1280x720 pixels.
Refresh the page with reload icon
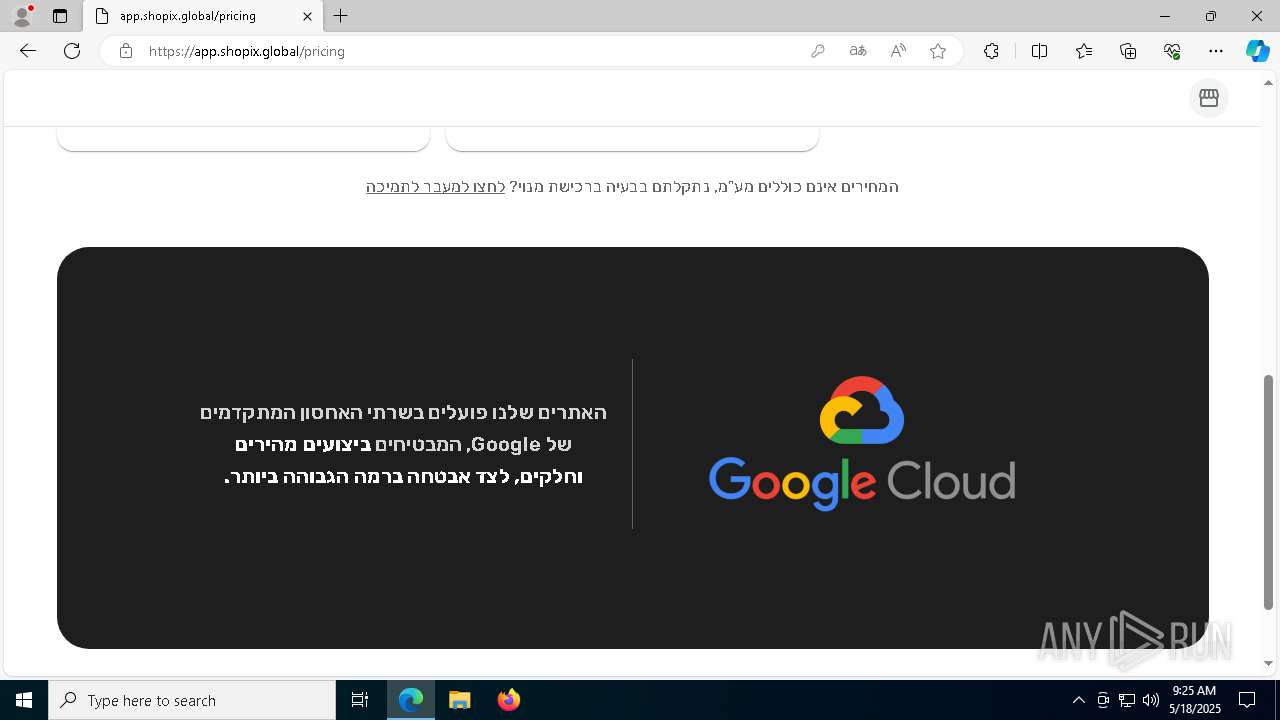[x=72, y=51]
